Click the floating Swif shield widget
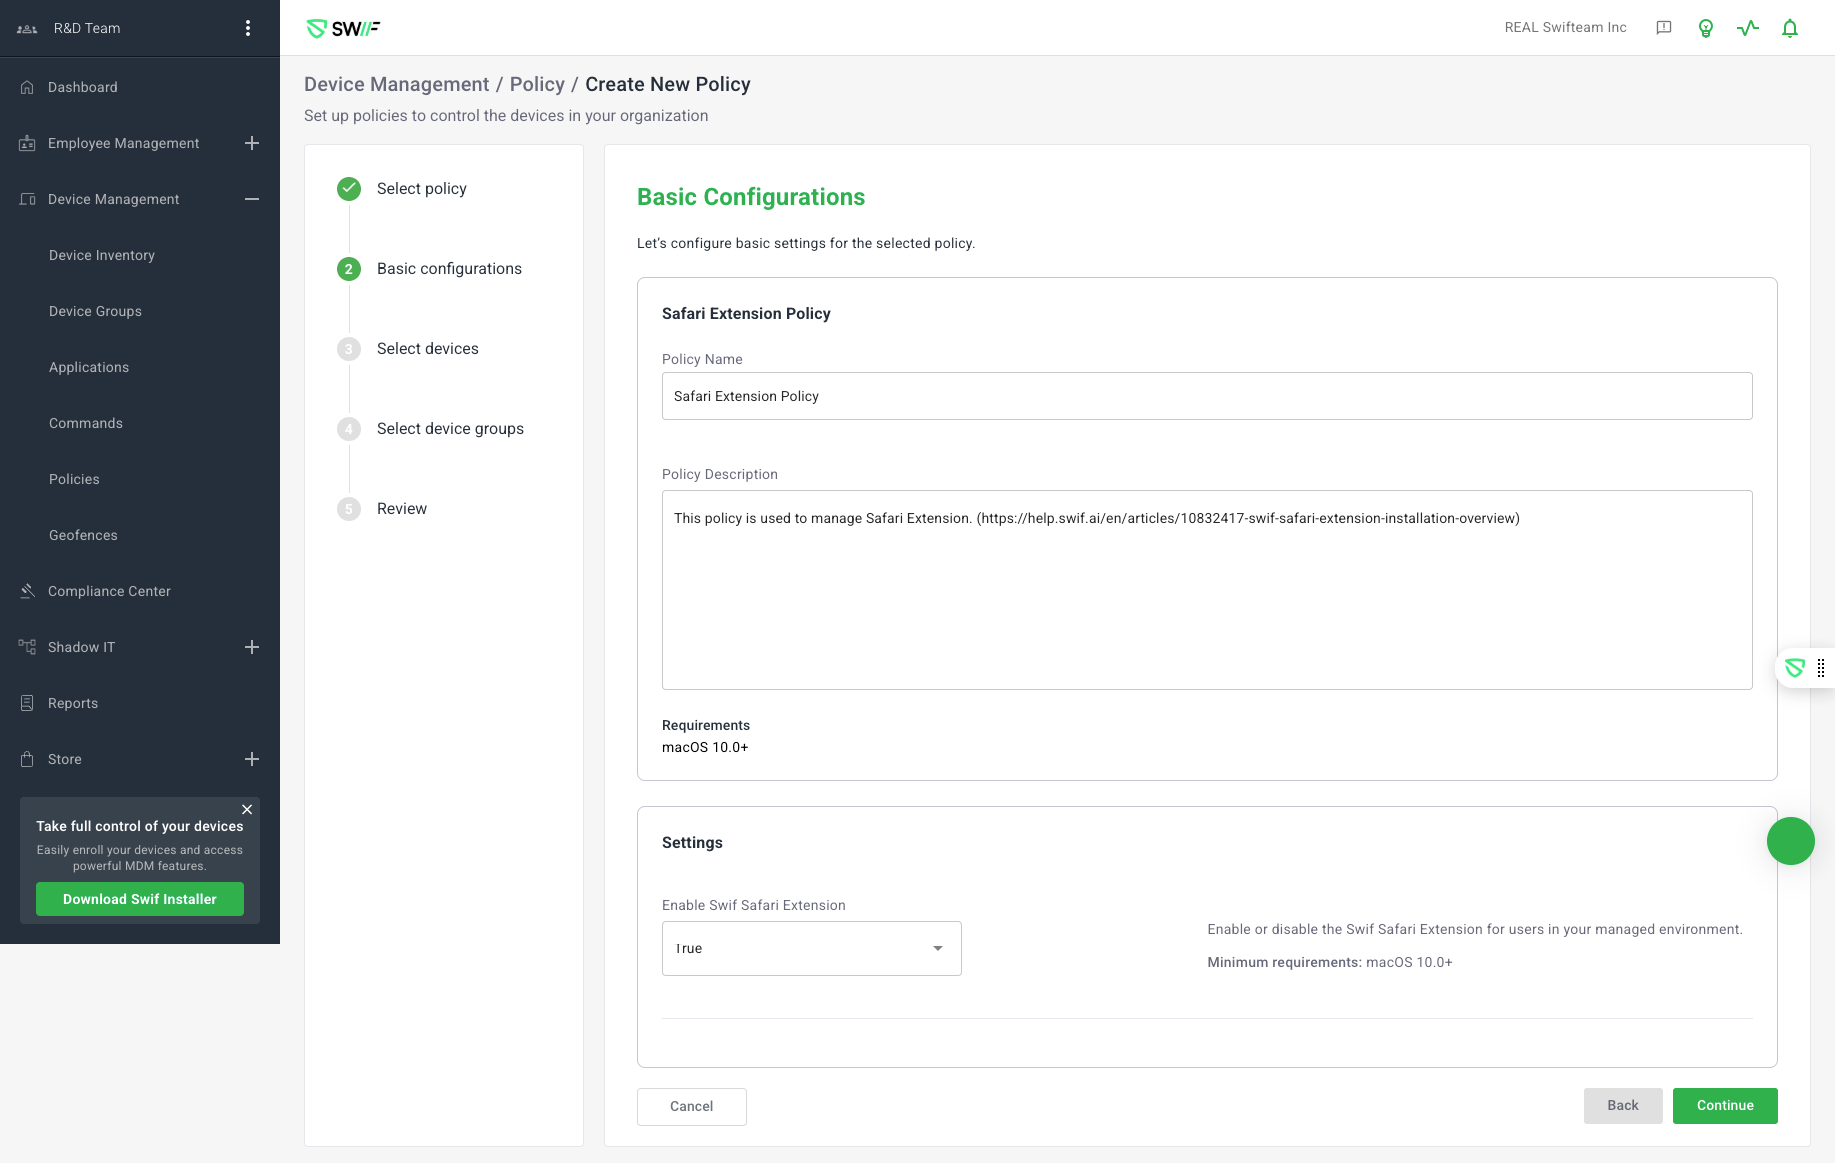 click(1795, 668)
